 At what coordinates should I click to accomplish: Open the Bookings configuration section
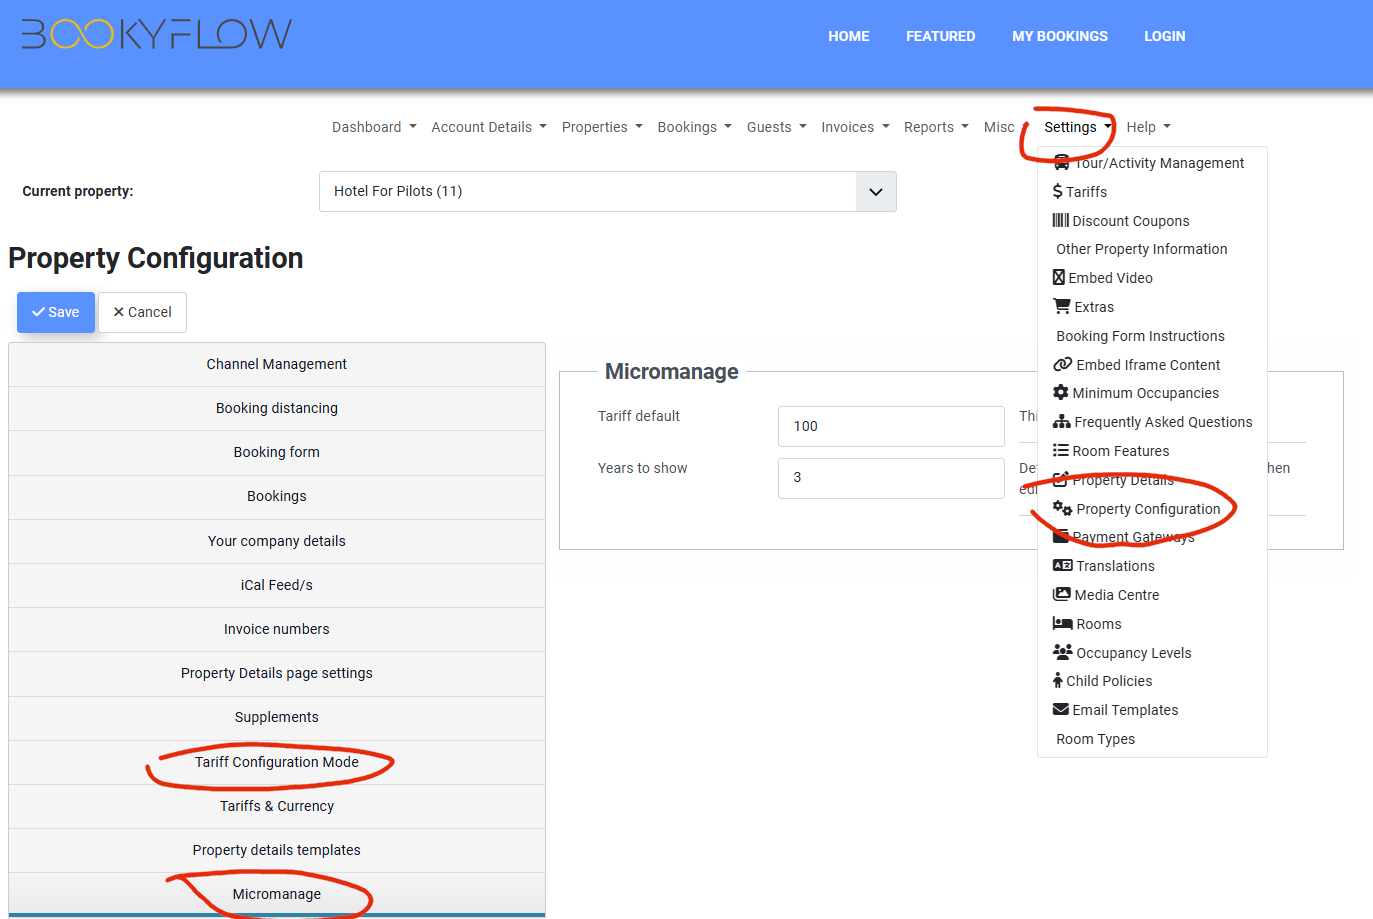tap(277, 496)
